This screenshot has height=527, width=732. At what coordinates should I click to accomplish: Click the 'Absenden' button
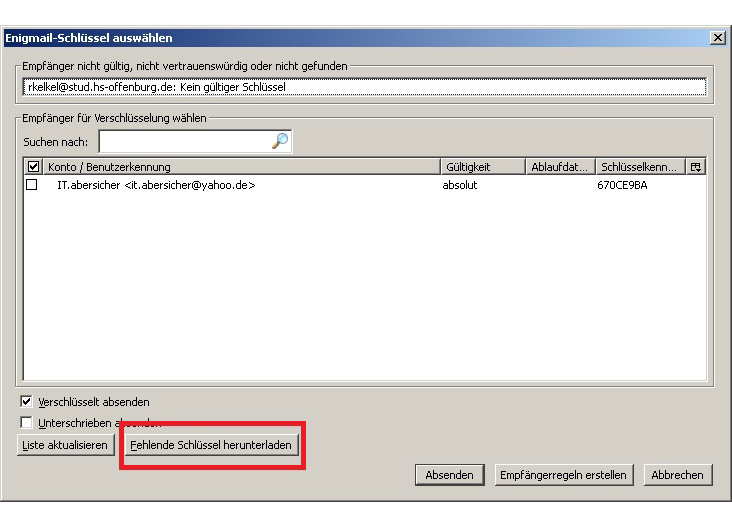449,475
